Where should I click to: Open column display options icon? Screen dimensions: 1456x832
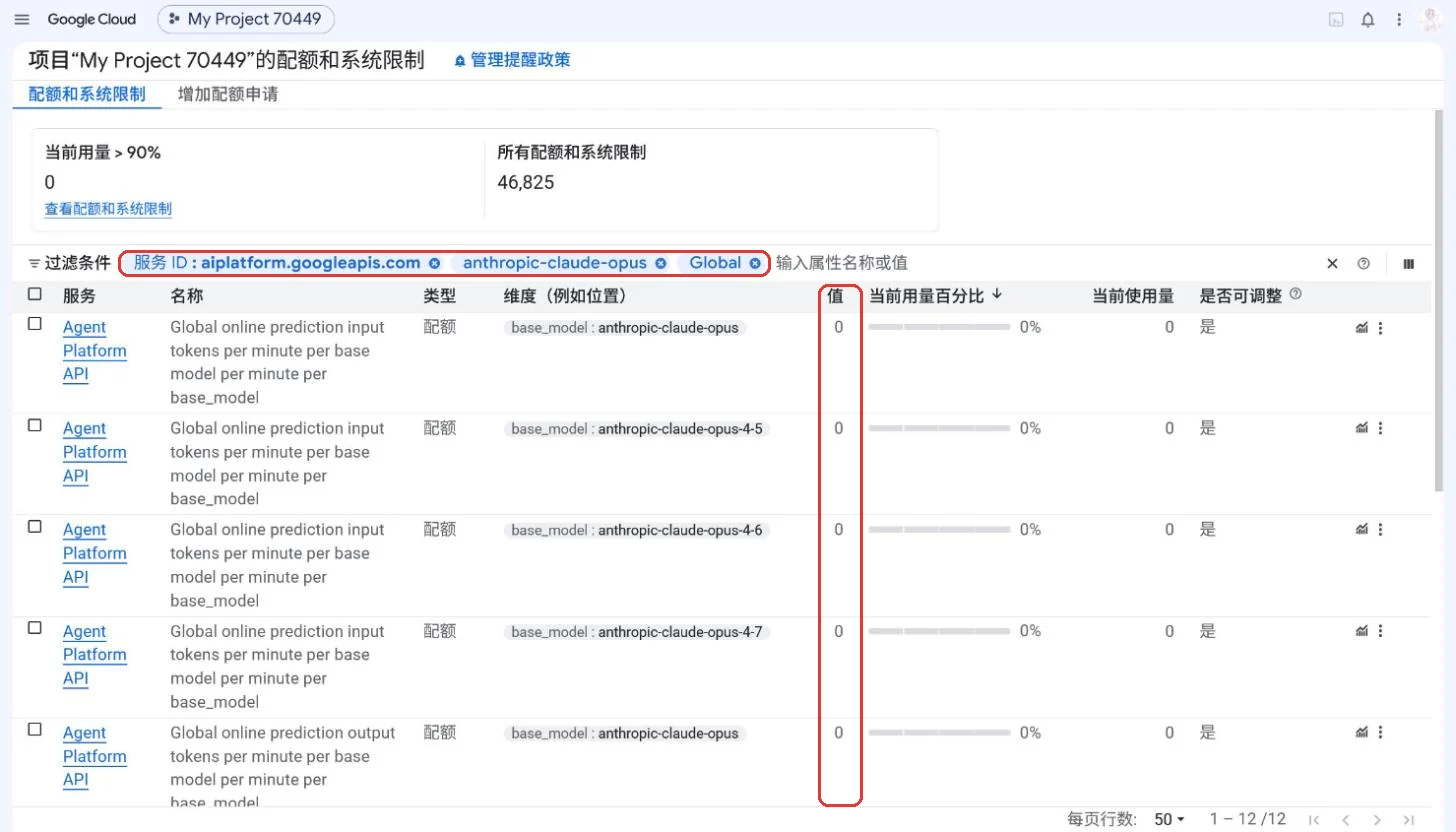[x=1408, y=264]
